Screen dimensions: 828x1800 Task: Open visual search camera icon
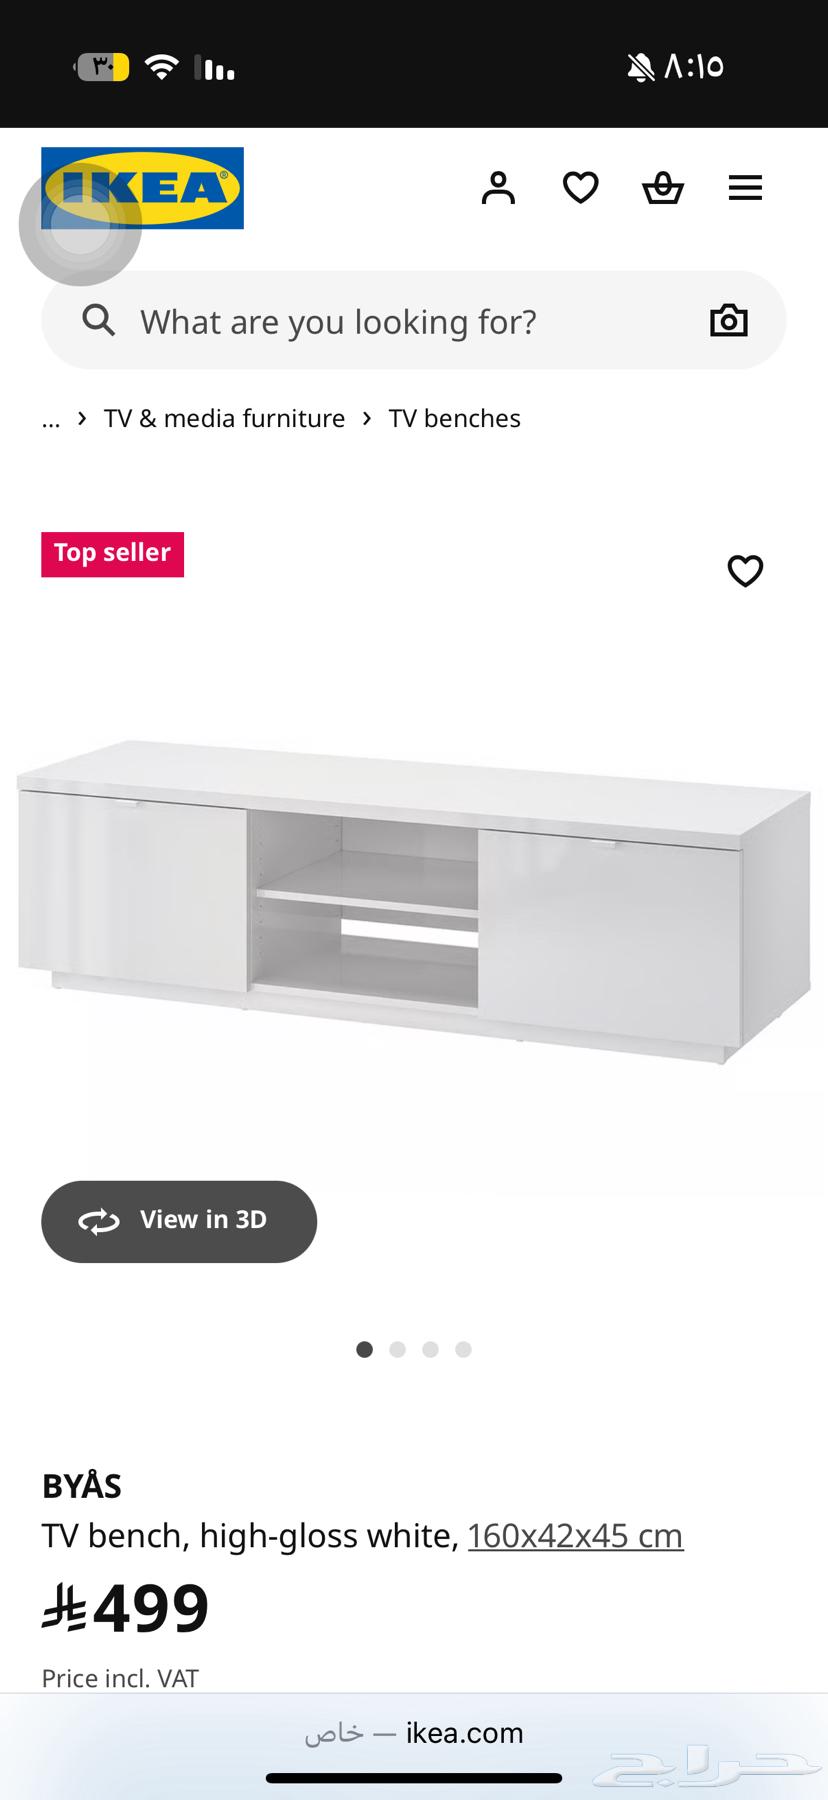[x=729, y=321]
